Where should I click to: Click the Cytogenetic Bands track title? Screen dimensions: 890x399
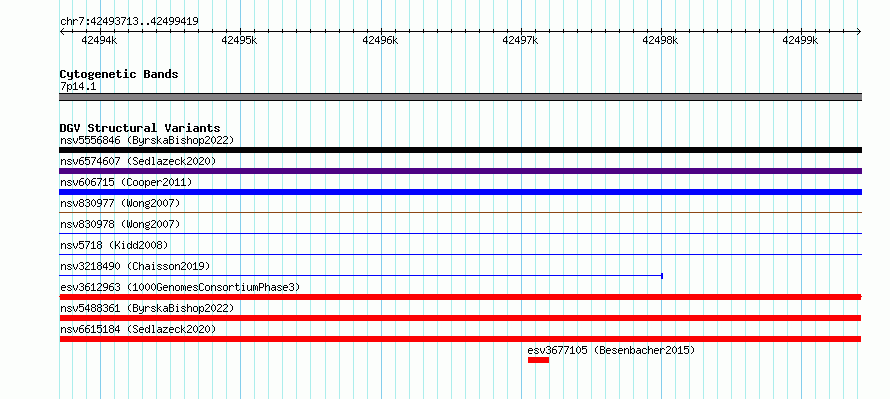click(119, 74)
